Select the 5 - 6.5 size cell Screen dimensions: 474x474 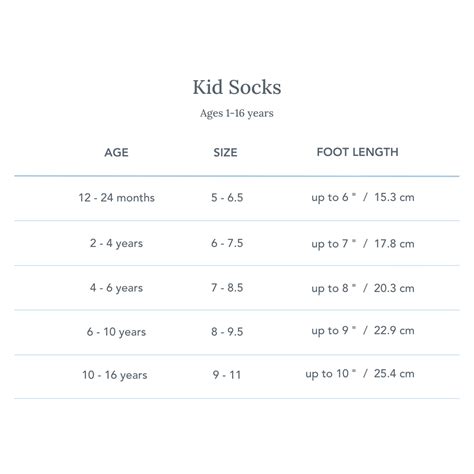point(227,197)
